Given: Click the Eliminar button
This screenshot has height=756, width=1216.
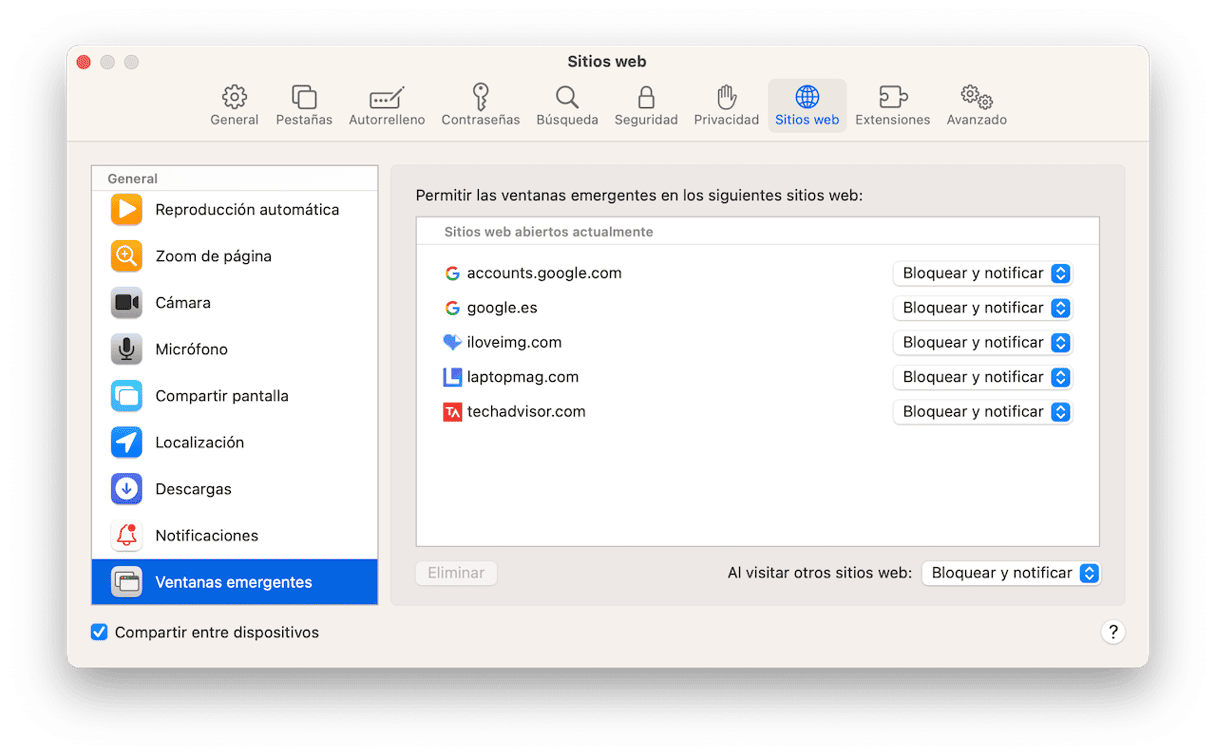Looking at the screenshot, I should [456, 573].
